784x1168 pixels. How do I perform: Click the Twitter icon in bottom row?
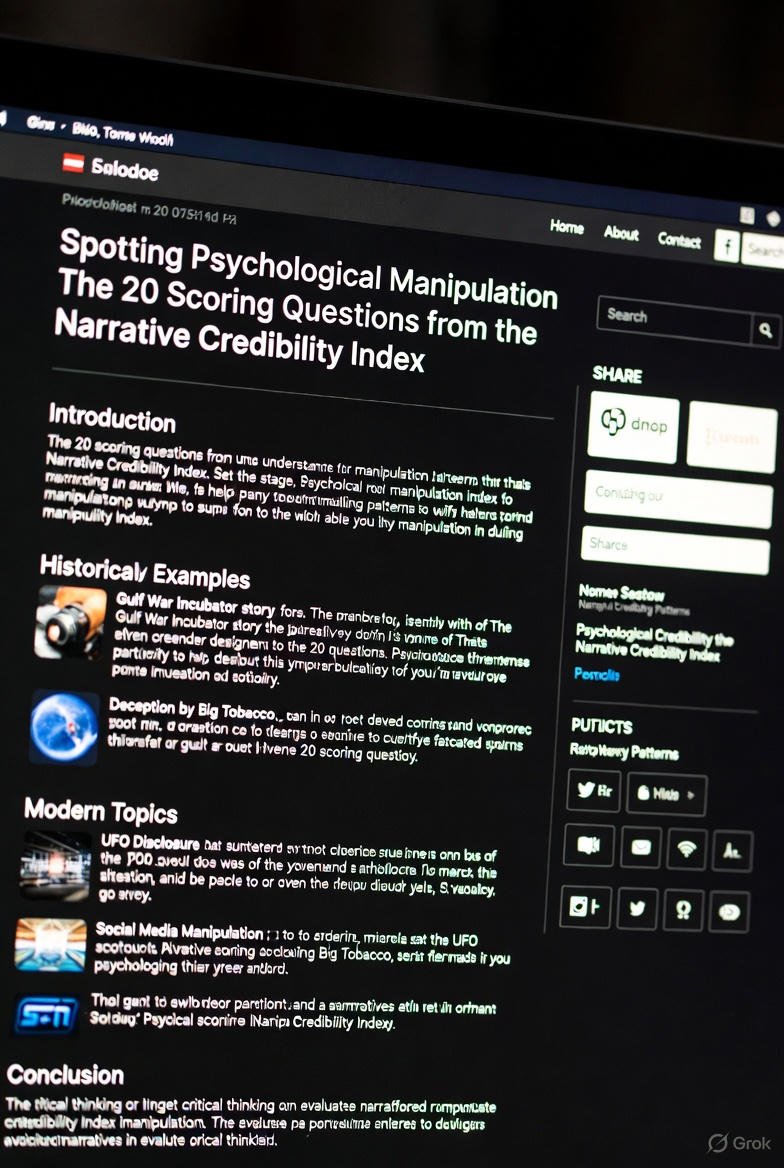pos(636,908)
